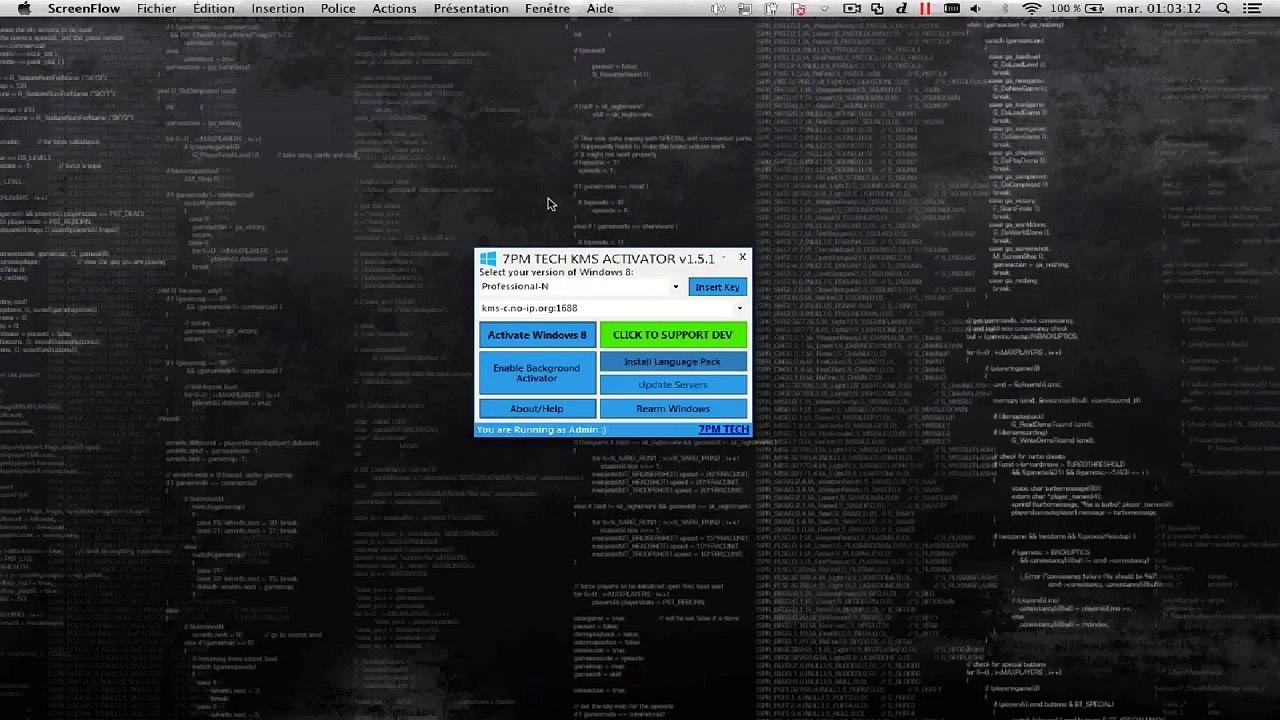Click the italic d icon in menu bar
1280x720 pixels.
(x=902, y=9)
